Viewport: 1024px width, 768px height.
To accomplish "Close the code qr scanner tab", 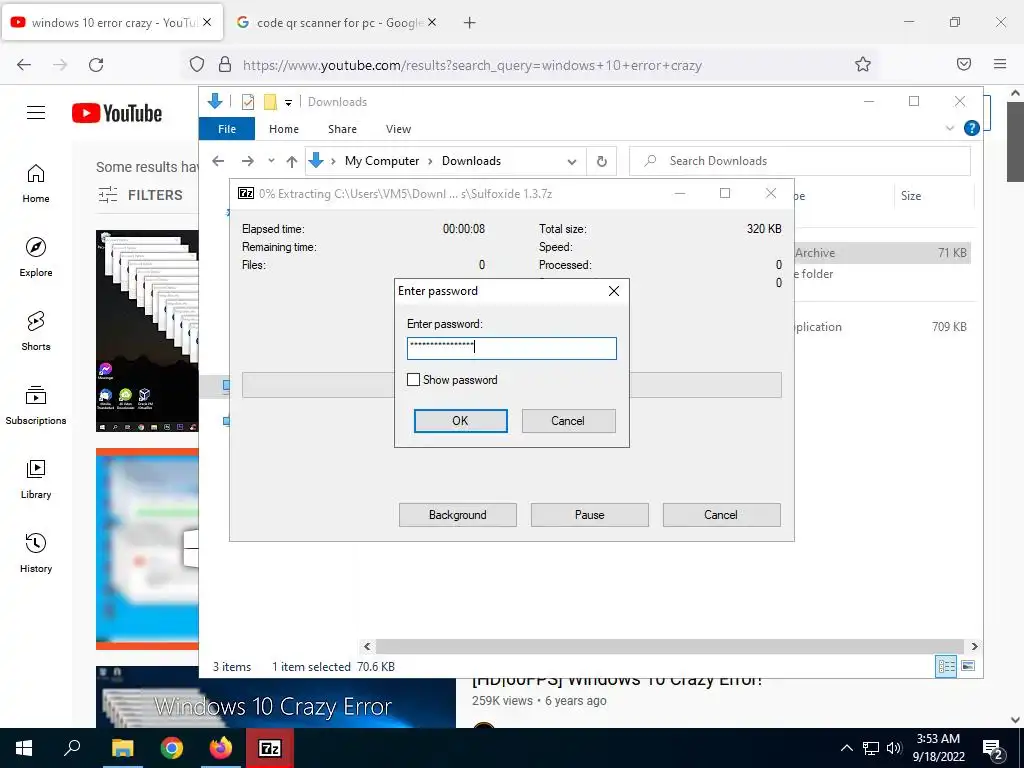I will pyautogui.click(x=432, y=22).
